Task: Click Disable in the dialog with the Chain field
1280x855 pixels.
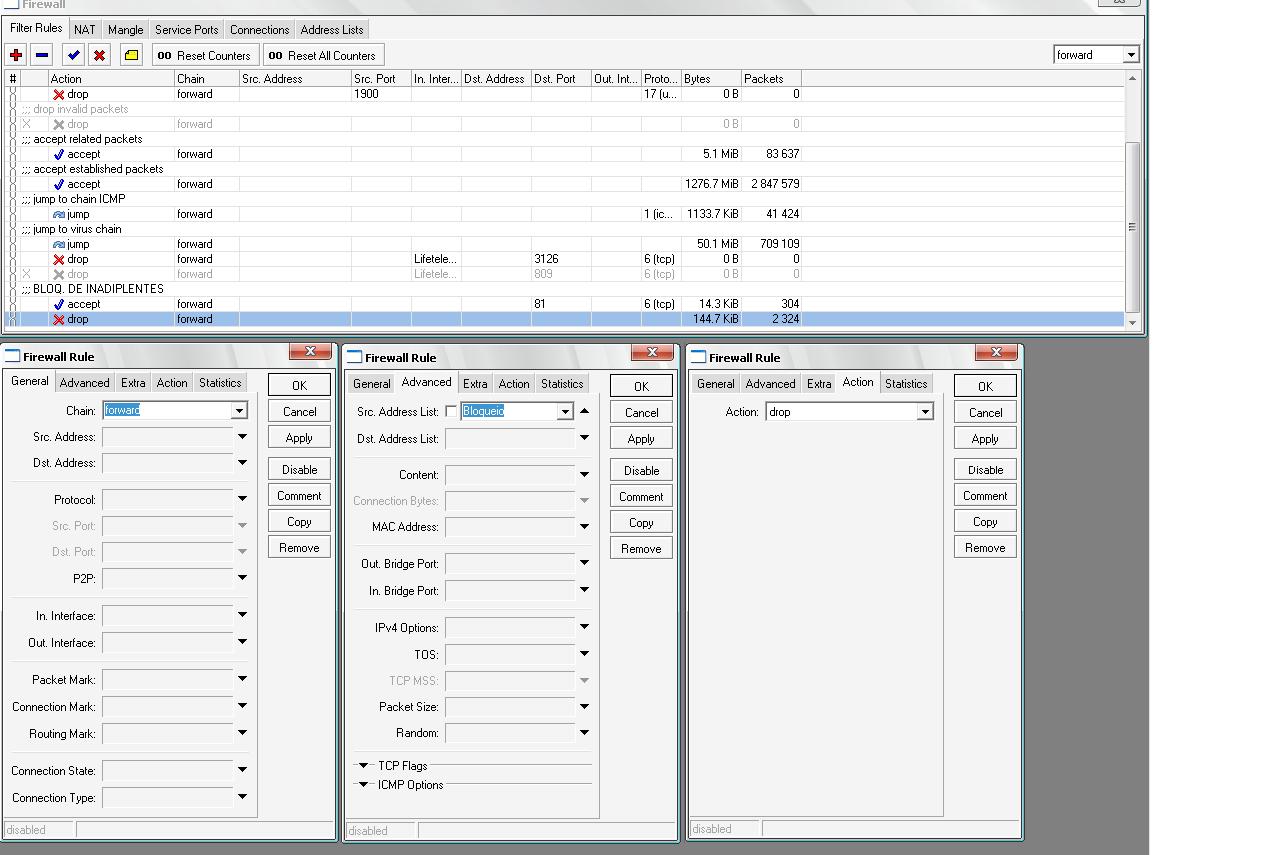Action: coord(299,469)
